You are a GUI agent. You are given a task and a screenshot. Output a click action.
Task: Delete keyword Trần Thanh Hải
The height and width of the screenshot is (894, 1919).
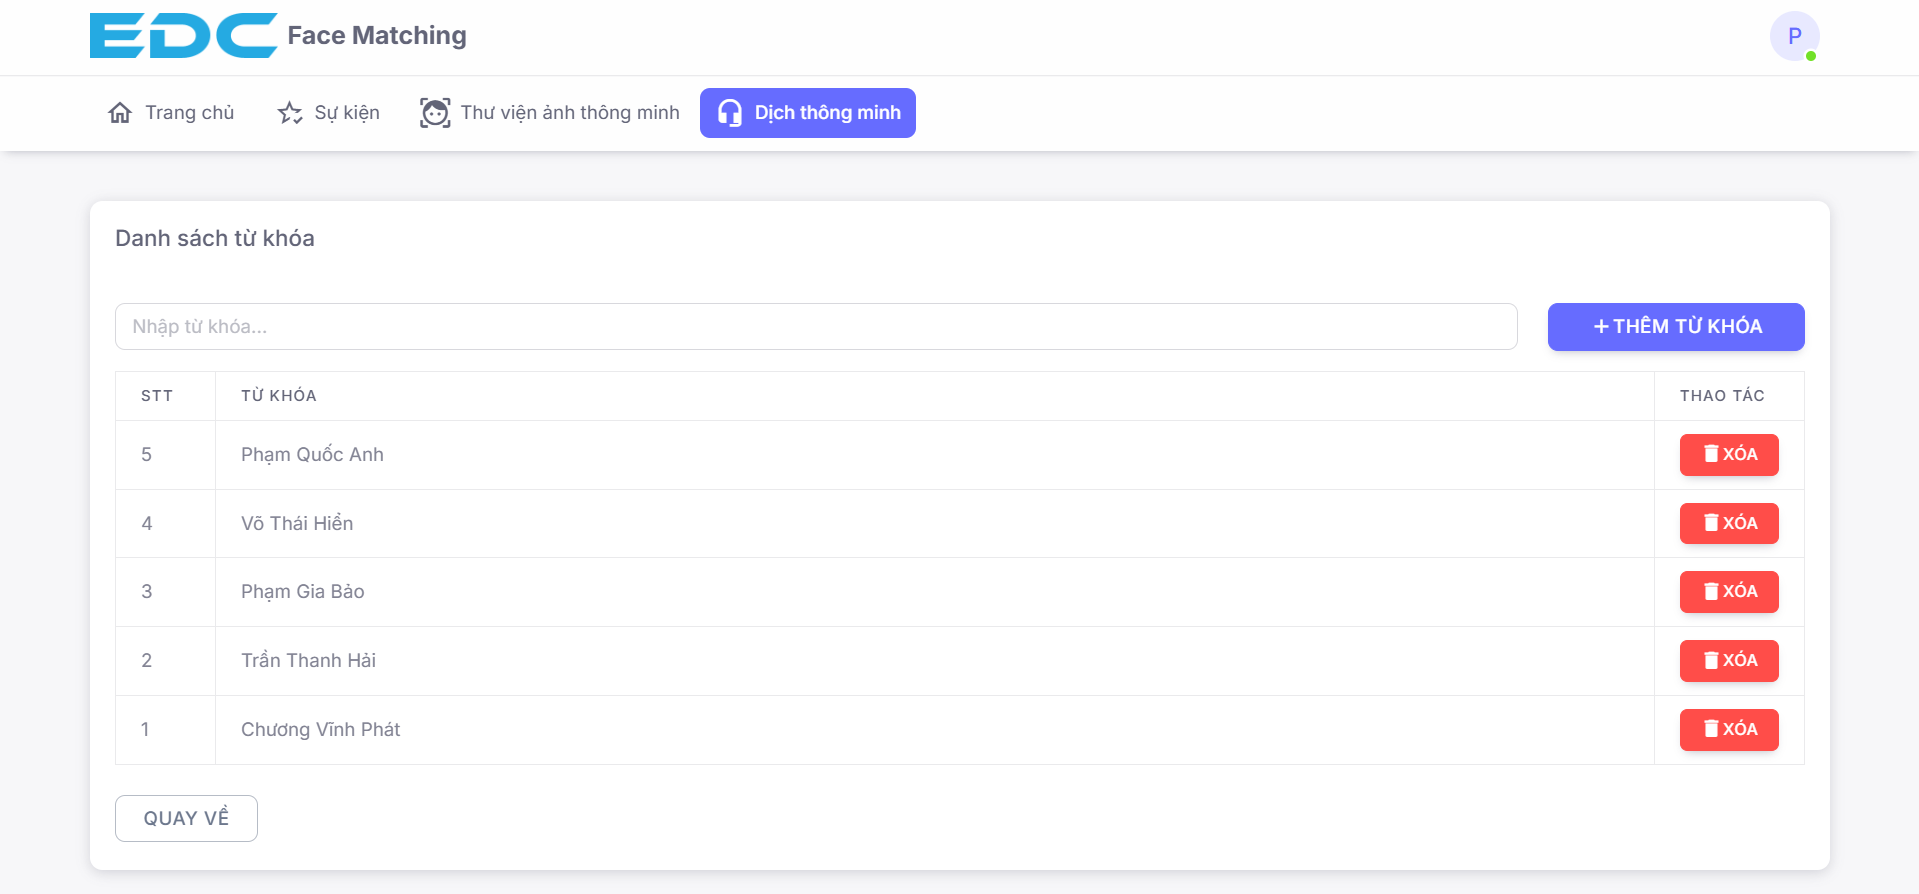coord(1729,661)
